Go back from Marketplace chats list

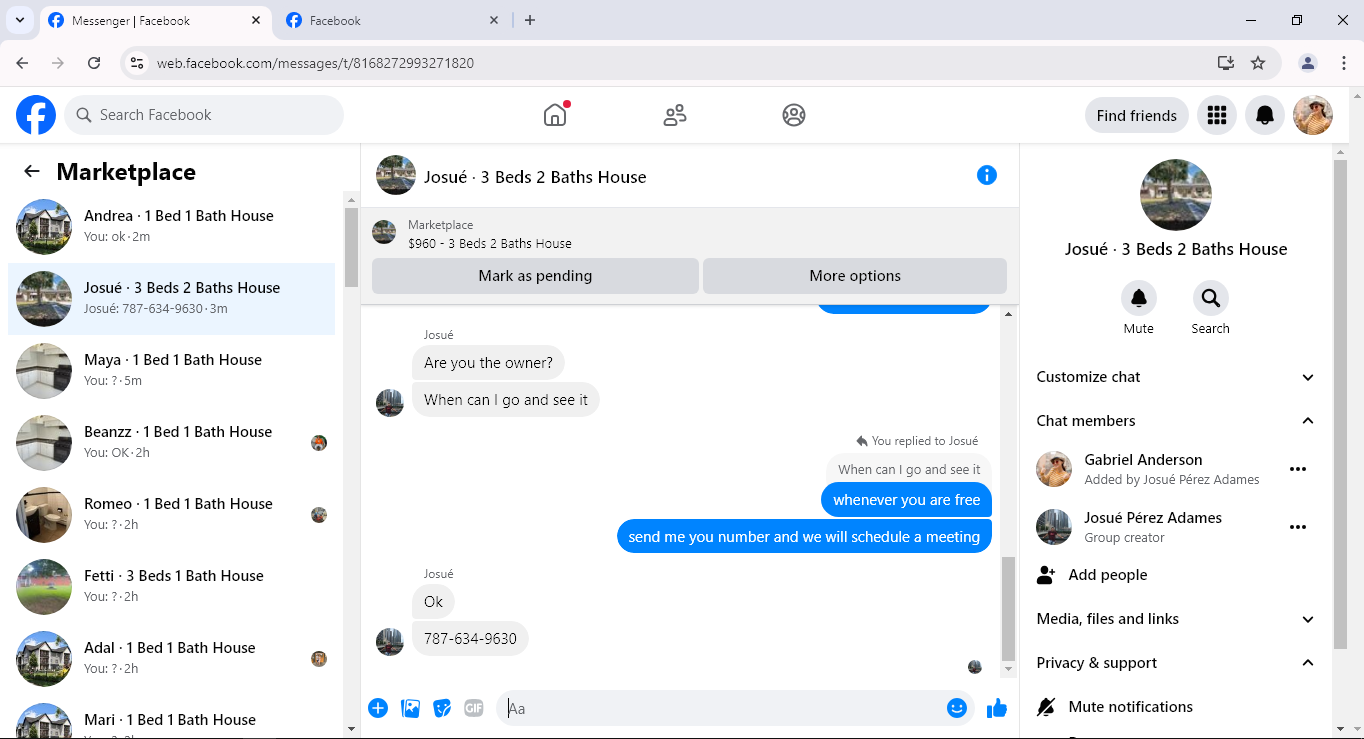[32, 172]
